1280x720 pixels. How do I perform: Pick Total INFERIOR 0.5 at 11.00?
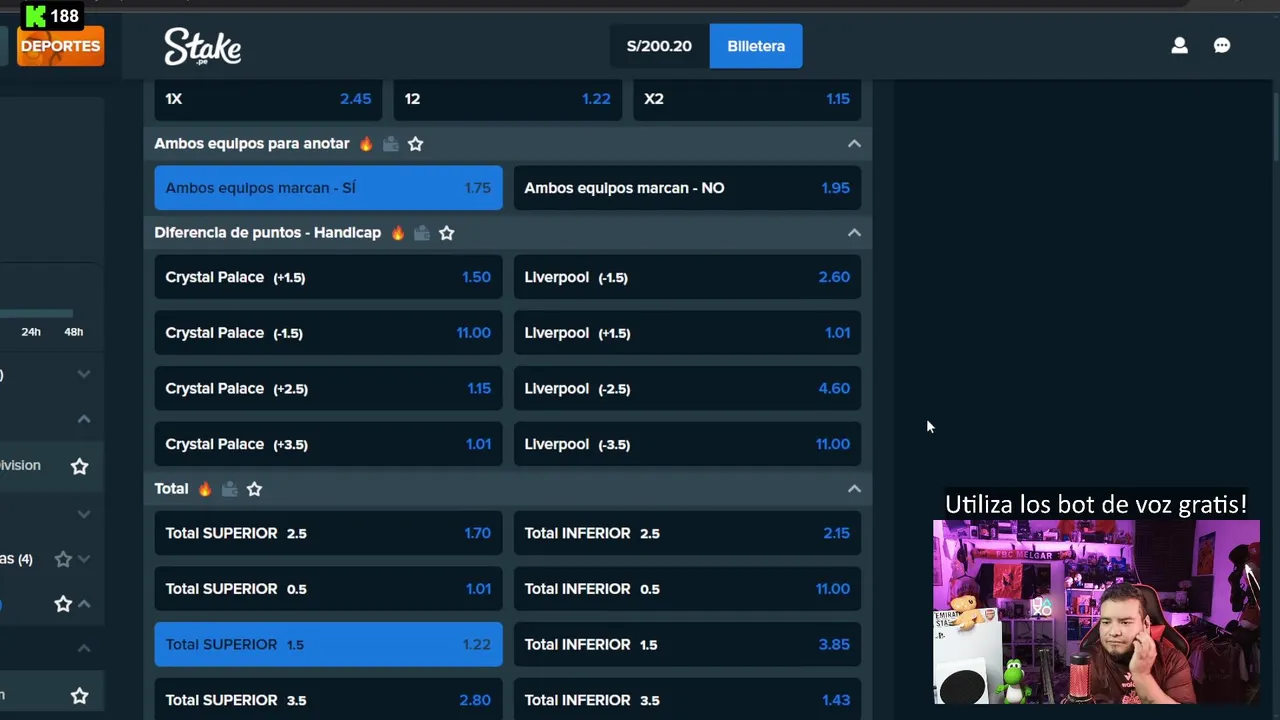pyautogui.click(x=687, y=589)
